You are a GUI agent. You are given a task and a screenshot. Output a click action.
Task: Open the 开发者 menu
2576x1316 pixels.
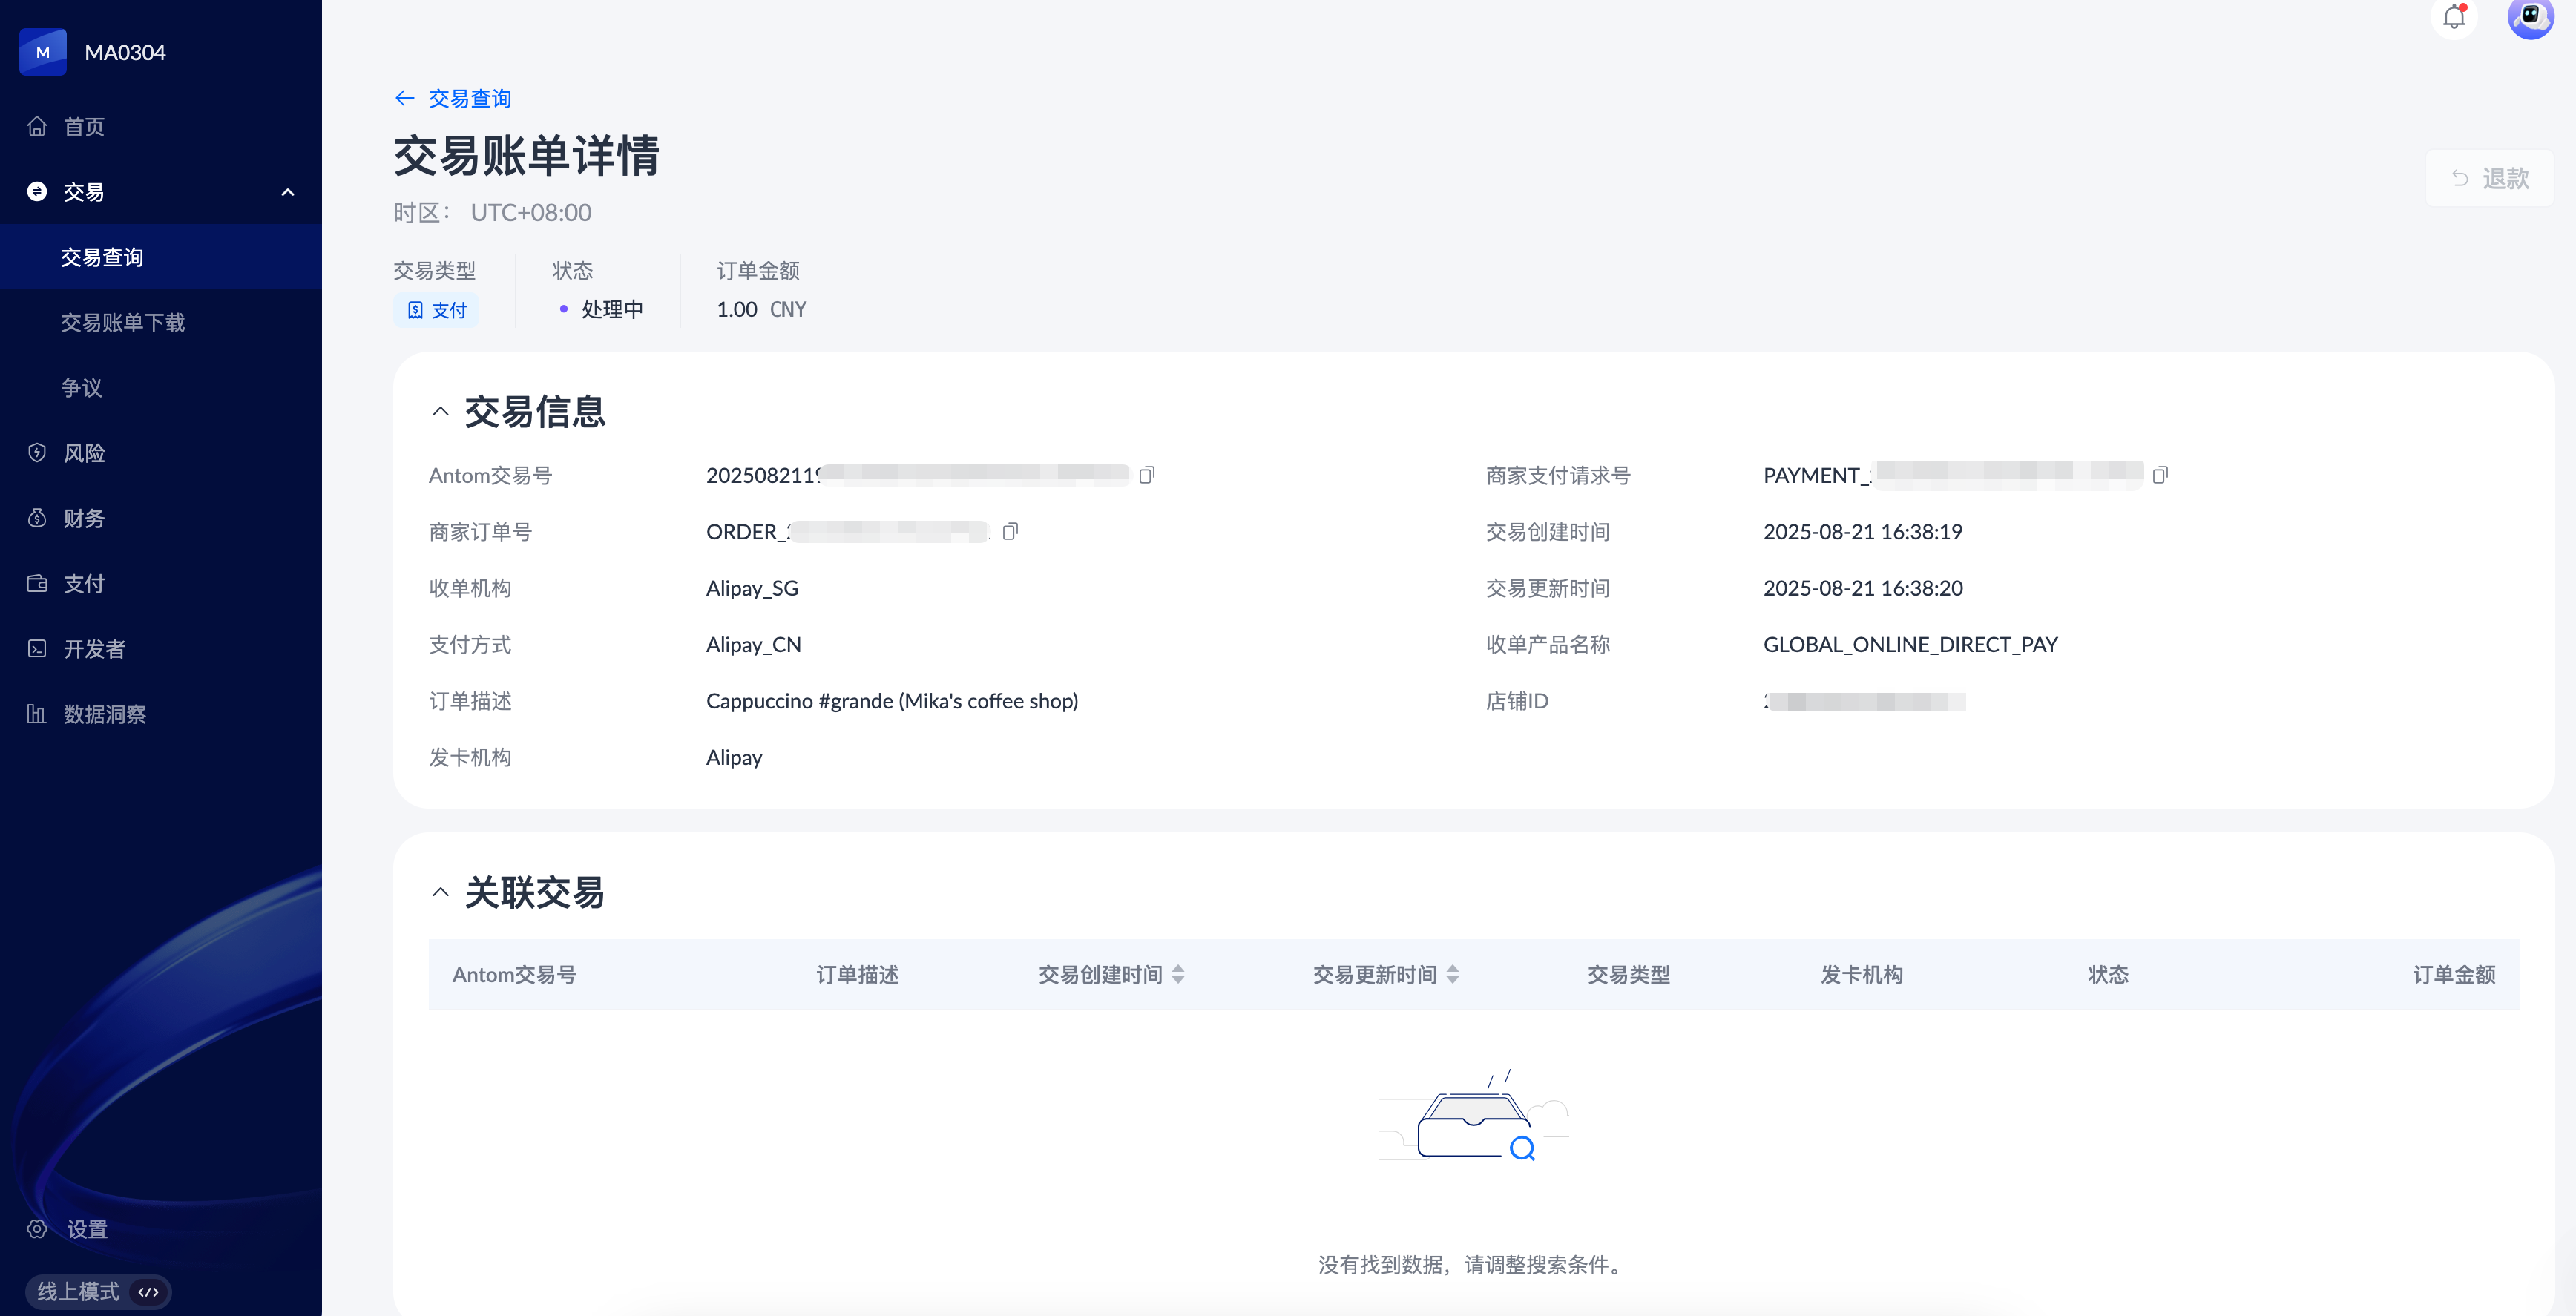coord(94,649)
